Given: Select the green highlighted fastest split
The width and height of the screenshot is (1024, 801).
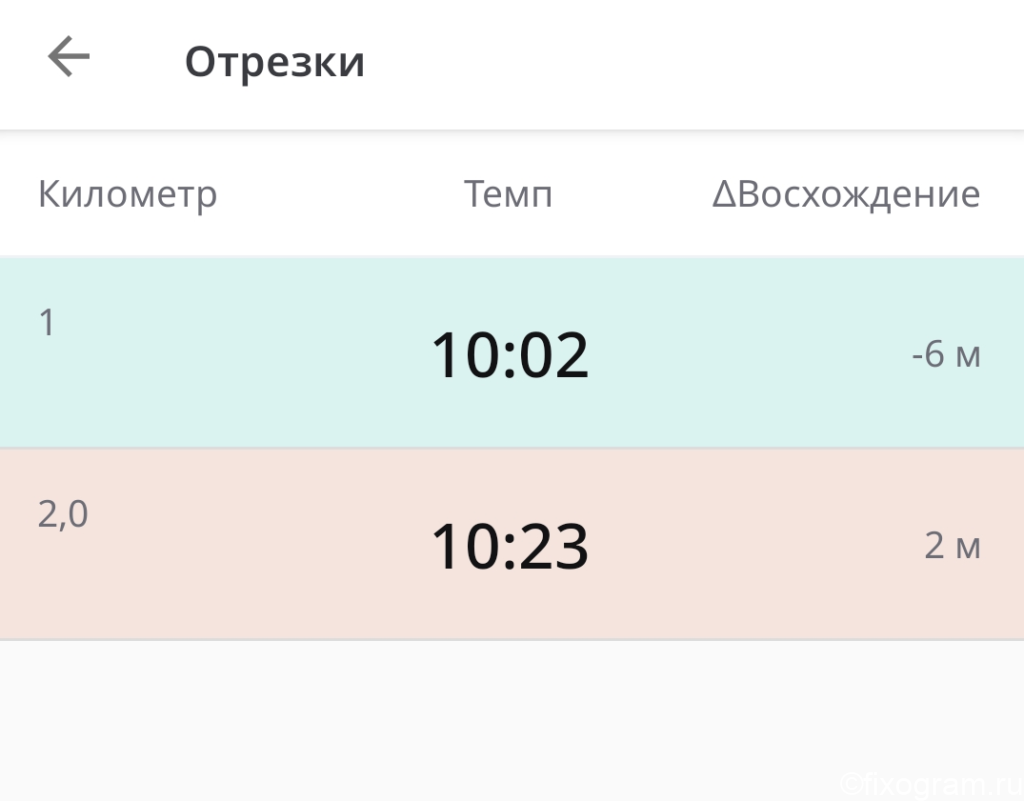Looking at the screenshot, I should coord(512,353).
